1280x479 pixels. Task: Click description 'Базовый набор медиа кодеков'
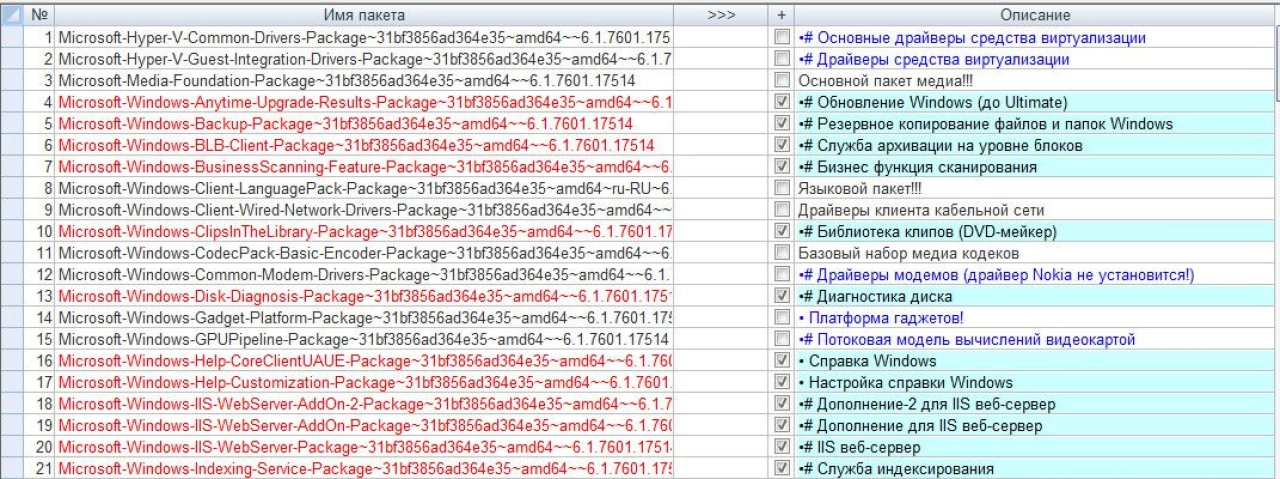[x=908, y=253]
